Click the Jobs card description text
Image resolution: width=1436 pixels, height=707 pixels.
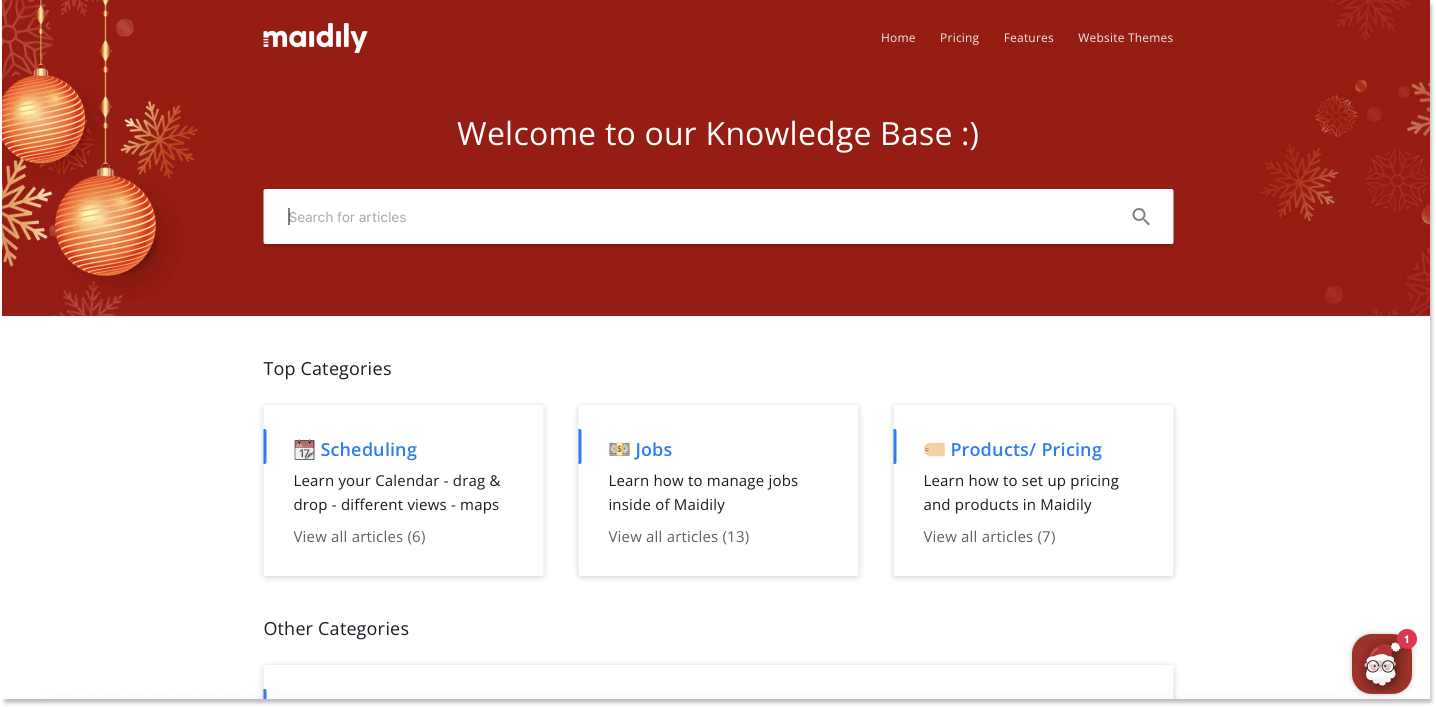703,493
